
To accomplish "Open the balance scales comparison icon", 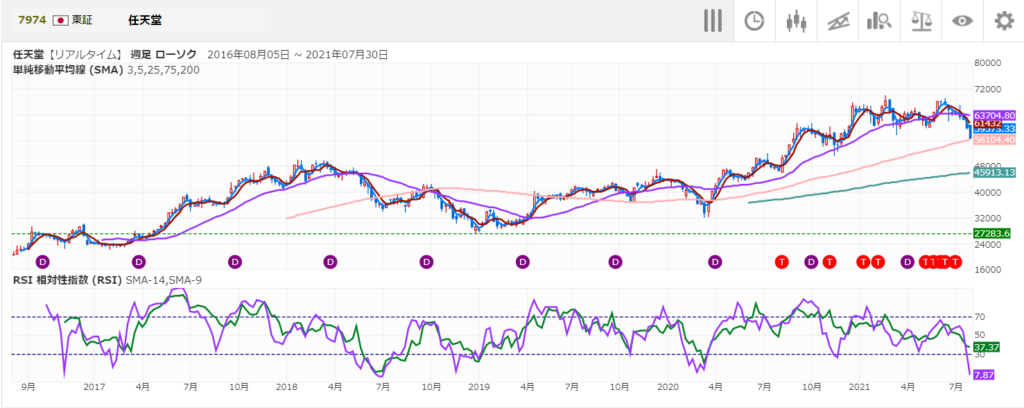I will [920, 21].
